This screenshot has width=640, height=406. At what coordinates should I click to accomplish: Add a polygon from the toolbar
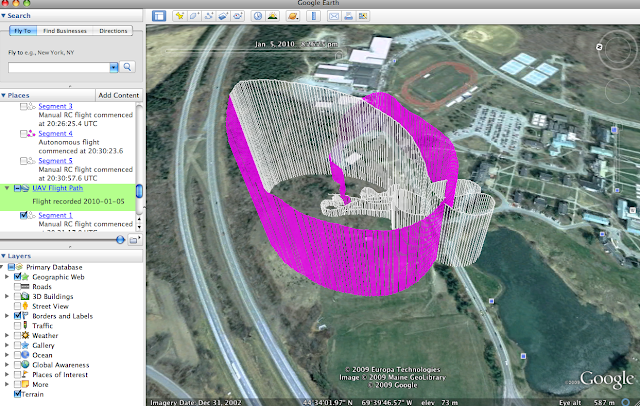[194, 16]
